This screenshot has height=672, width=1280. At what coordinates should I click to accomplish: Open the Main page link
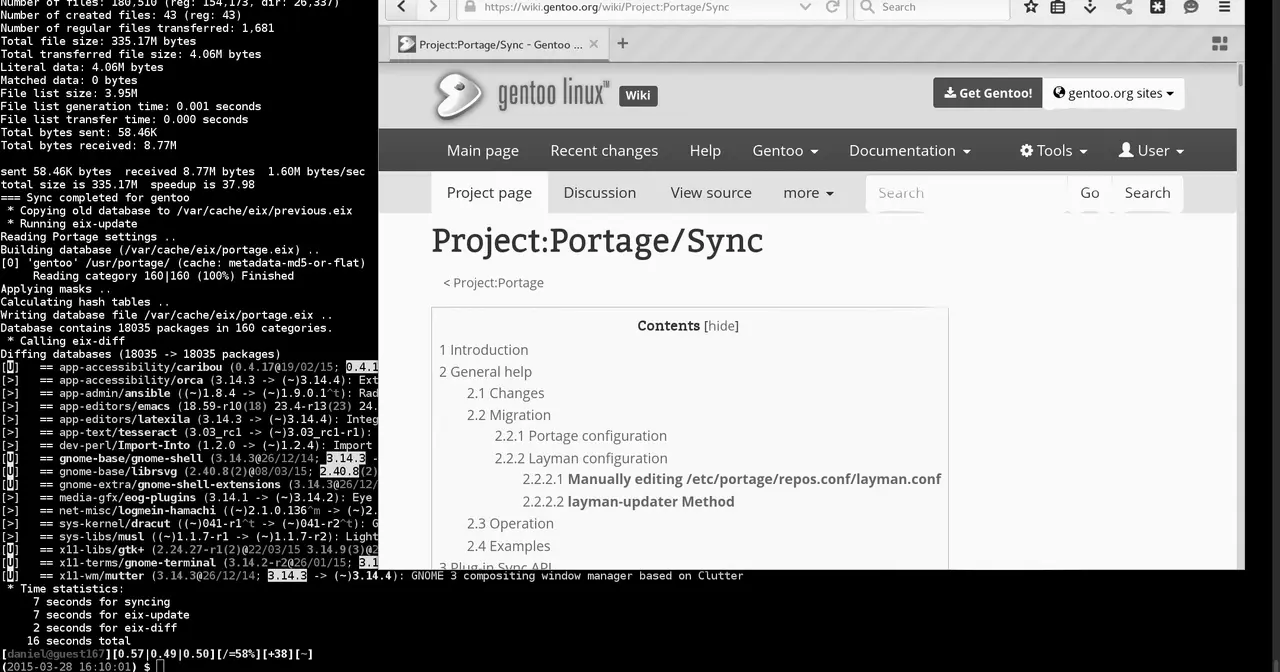[483, 150]
